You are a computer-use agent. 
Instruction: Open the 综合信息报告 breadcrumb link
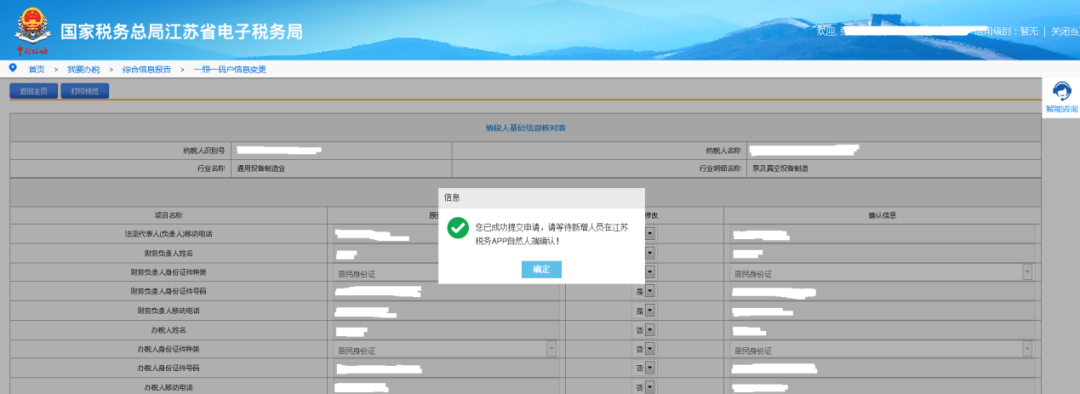pos(147,70)
